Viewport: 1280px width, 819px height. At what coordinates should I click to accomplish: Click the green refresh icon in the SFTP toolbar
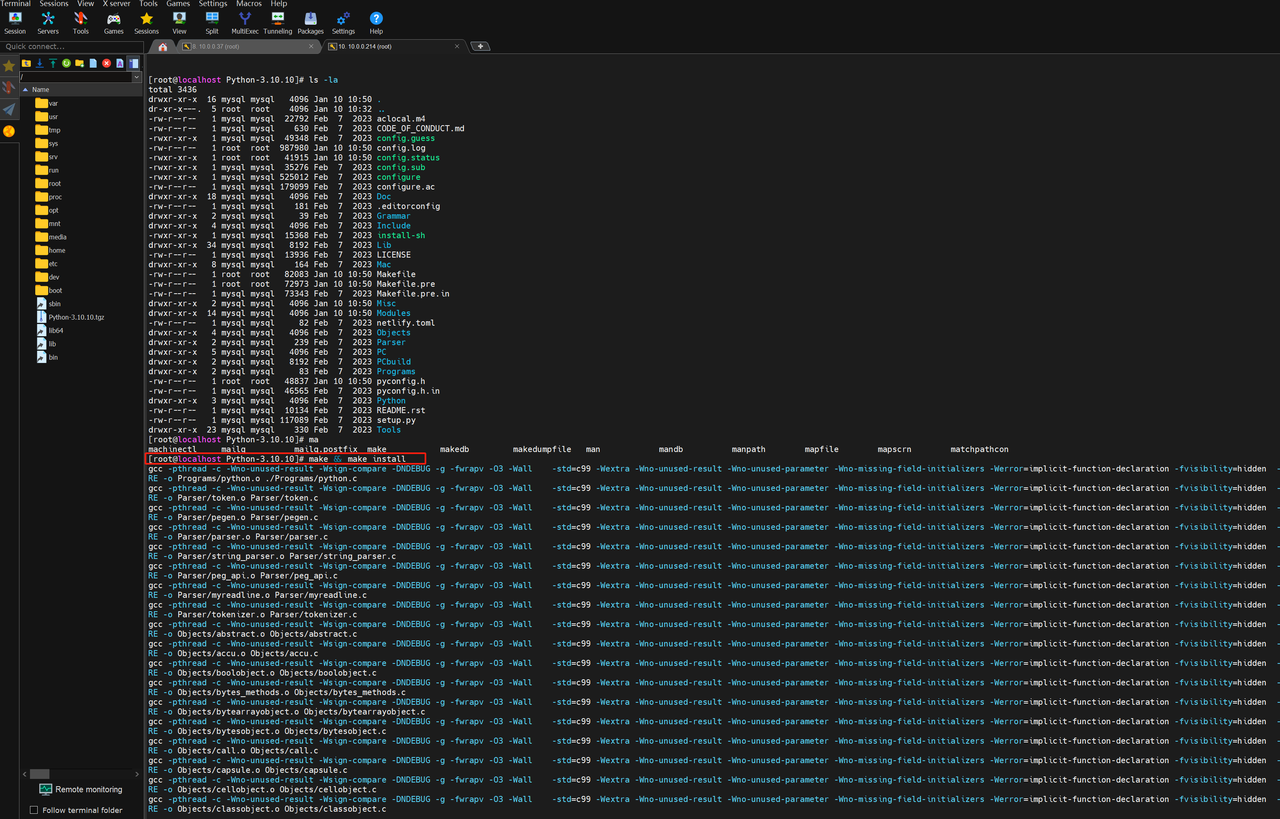click(66, 63)
